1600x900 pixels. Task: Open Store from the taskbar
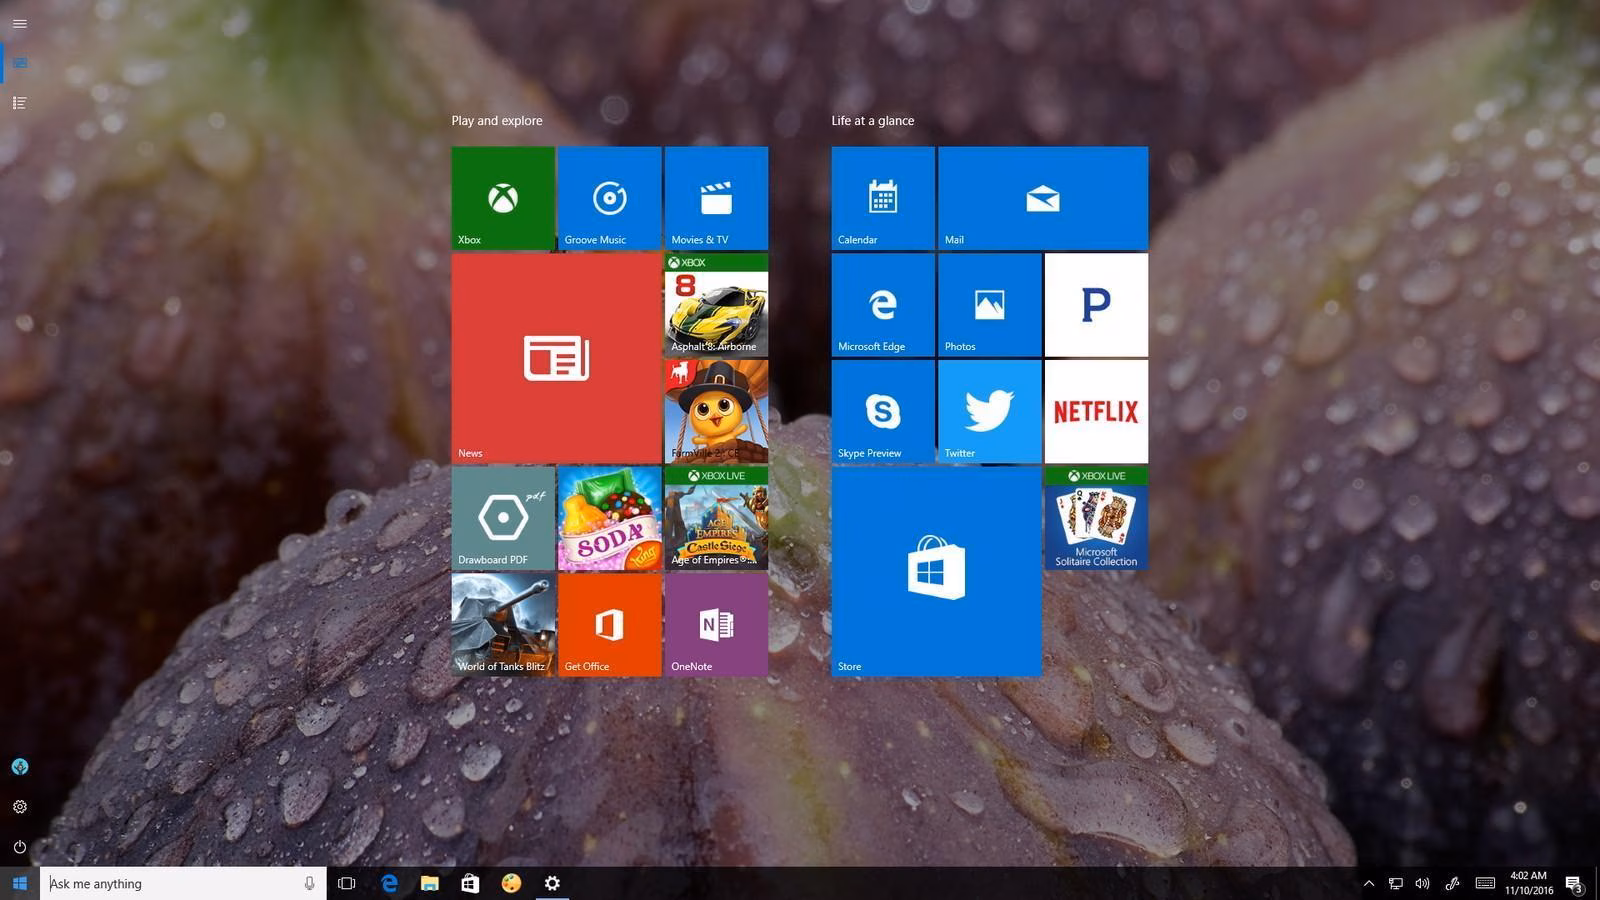coord(470,883)
